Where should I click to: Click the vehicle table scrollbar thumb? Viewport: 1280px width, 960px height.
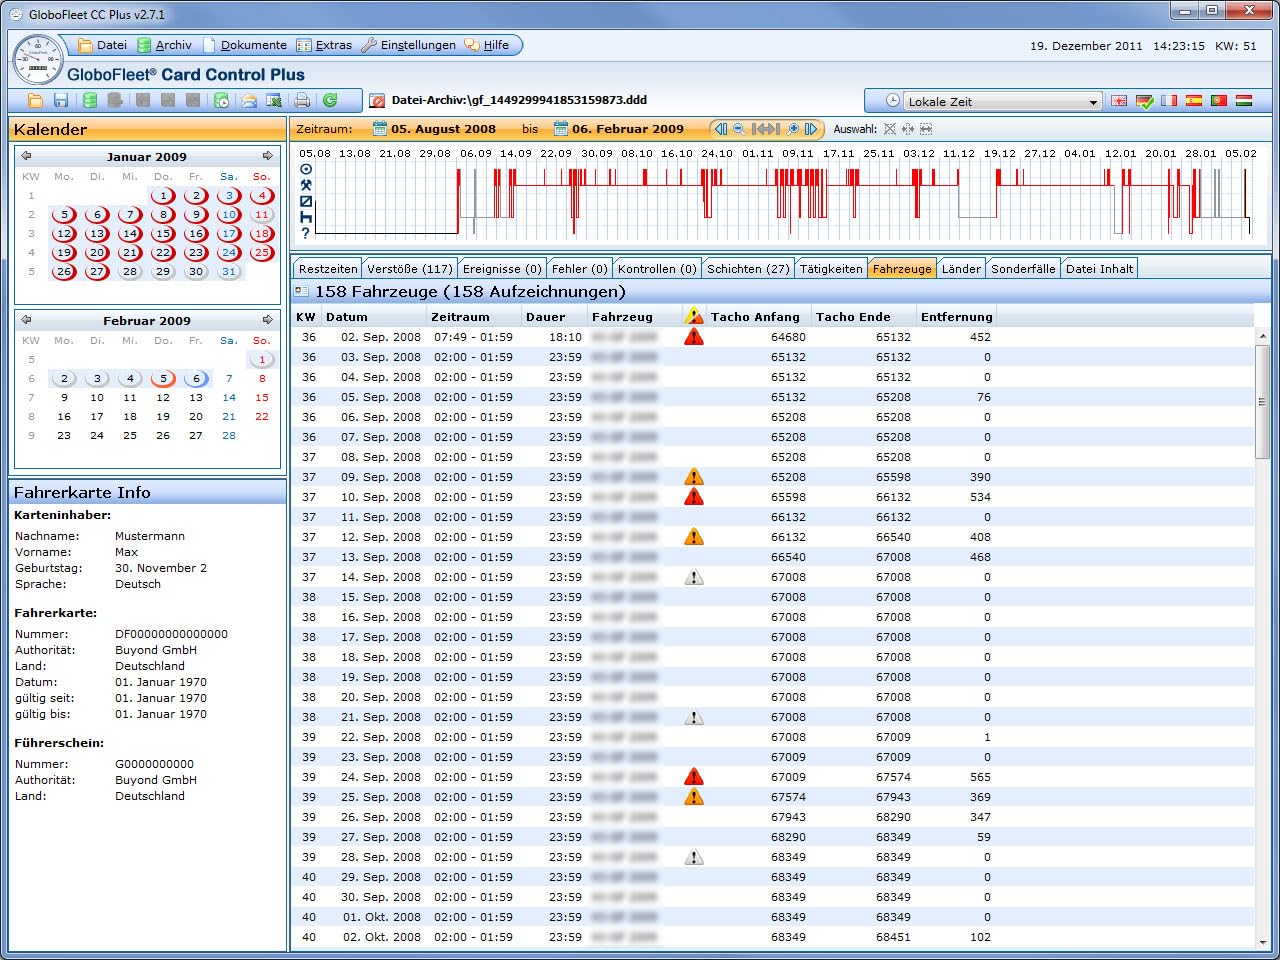point(1263,402)
